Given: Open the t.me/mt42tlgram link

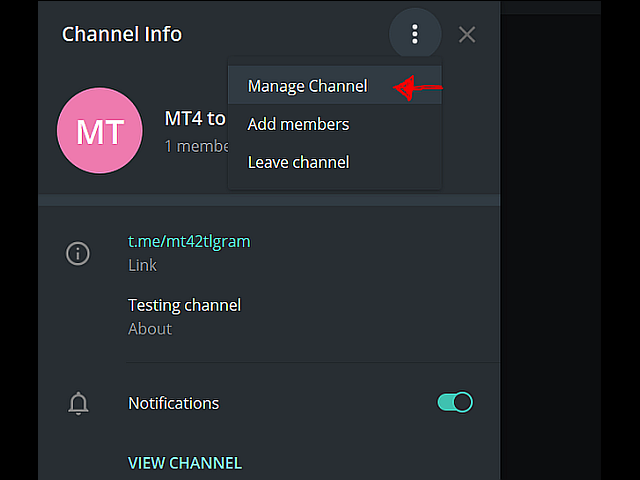Looking at the screenshot, I should pyautogui.click(x=189, y=241).
